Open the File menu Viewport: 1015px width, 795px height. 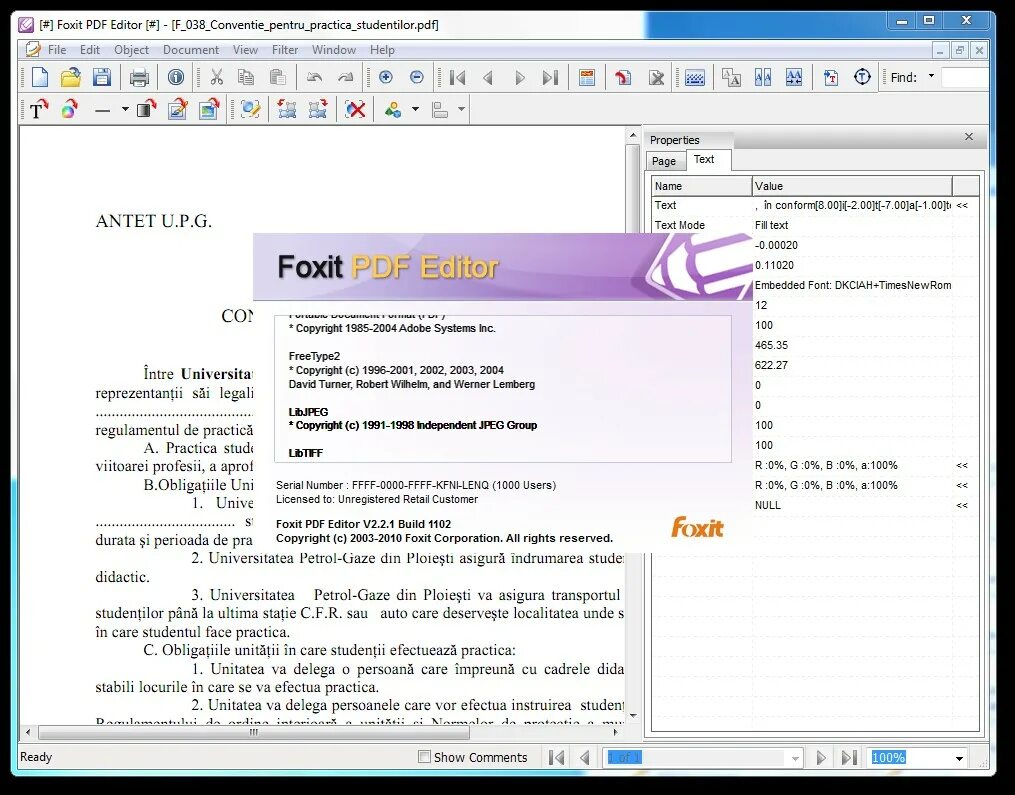[x=57, y=50]
